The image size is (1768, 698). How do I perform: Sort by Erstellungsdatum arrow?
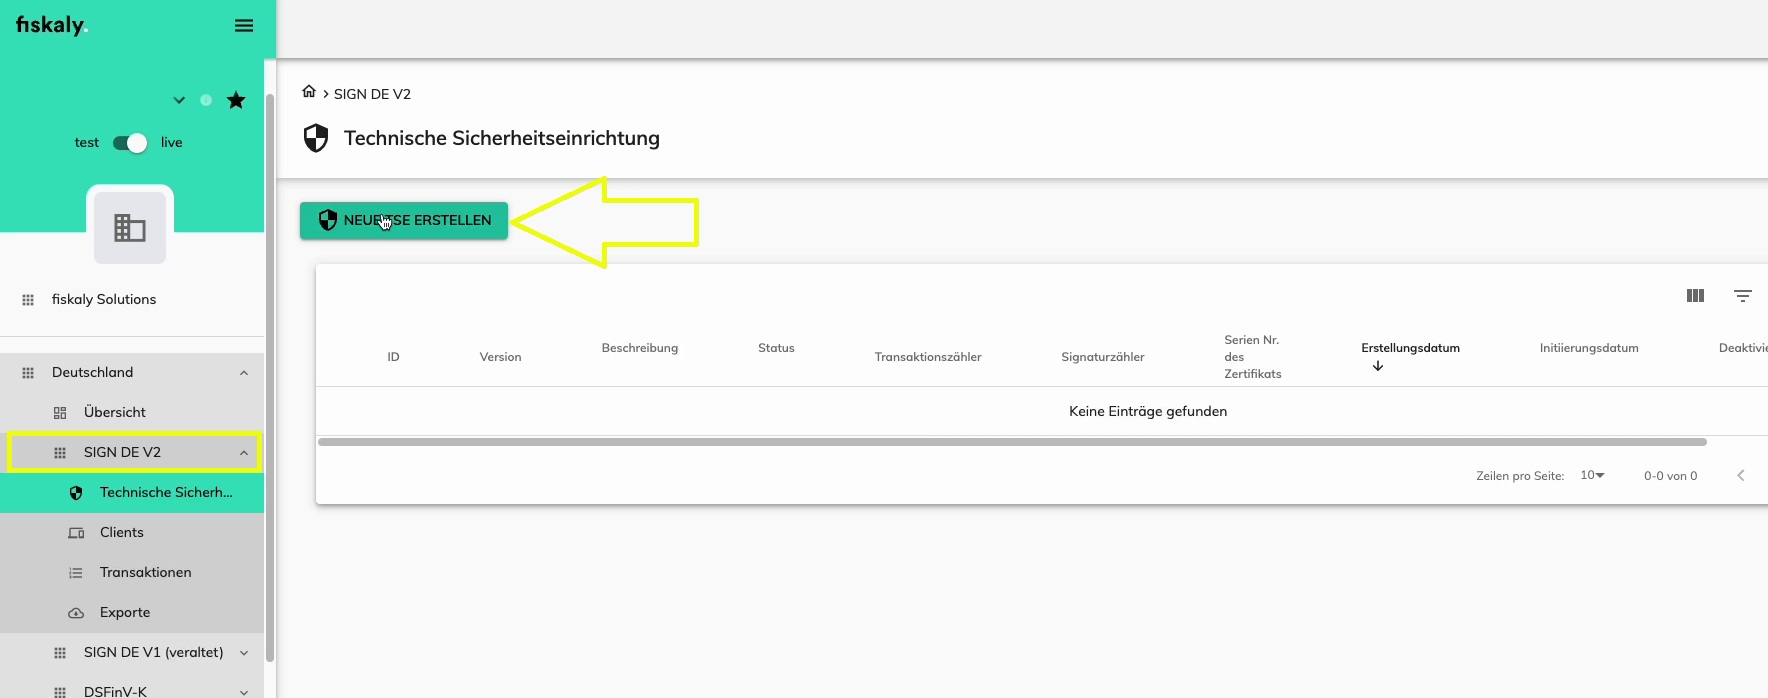1378,366
